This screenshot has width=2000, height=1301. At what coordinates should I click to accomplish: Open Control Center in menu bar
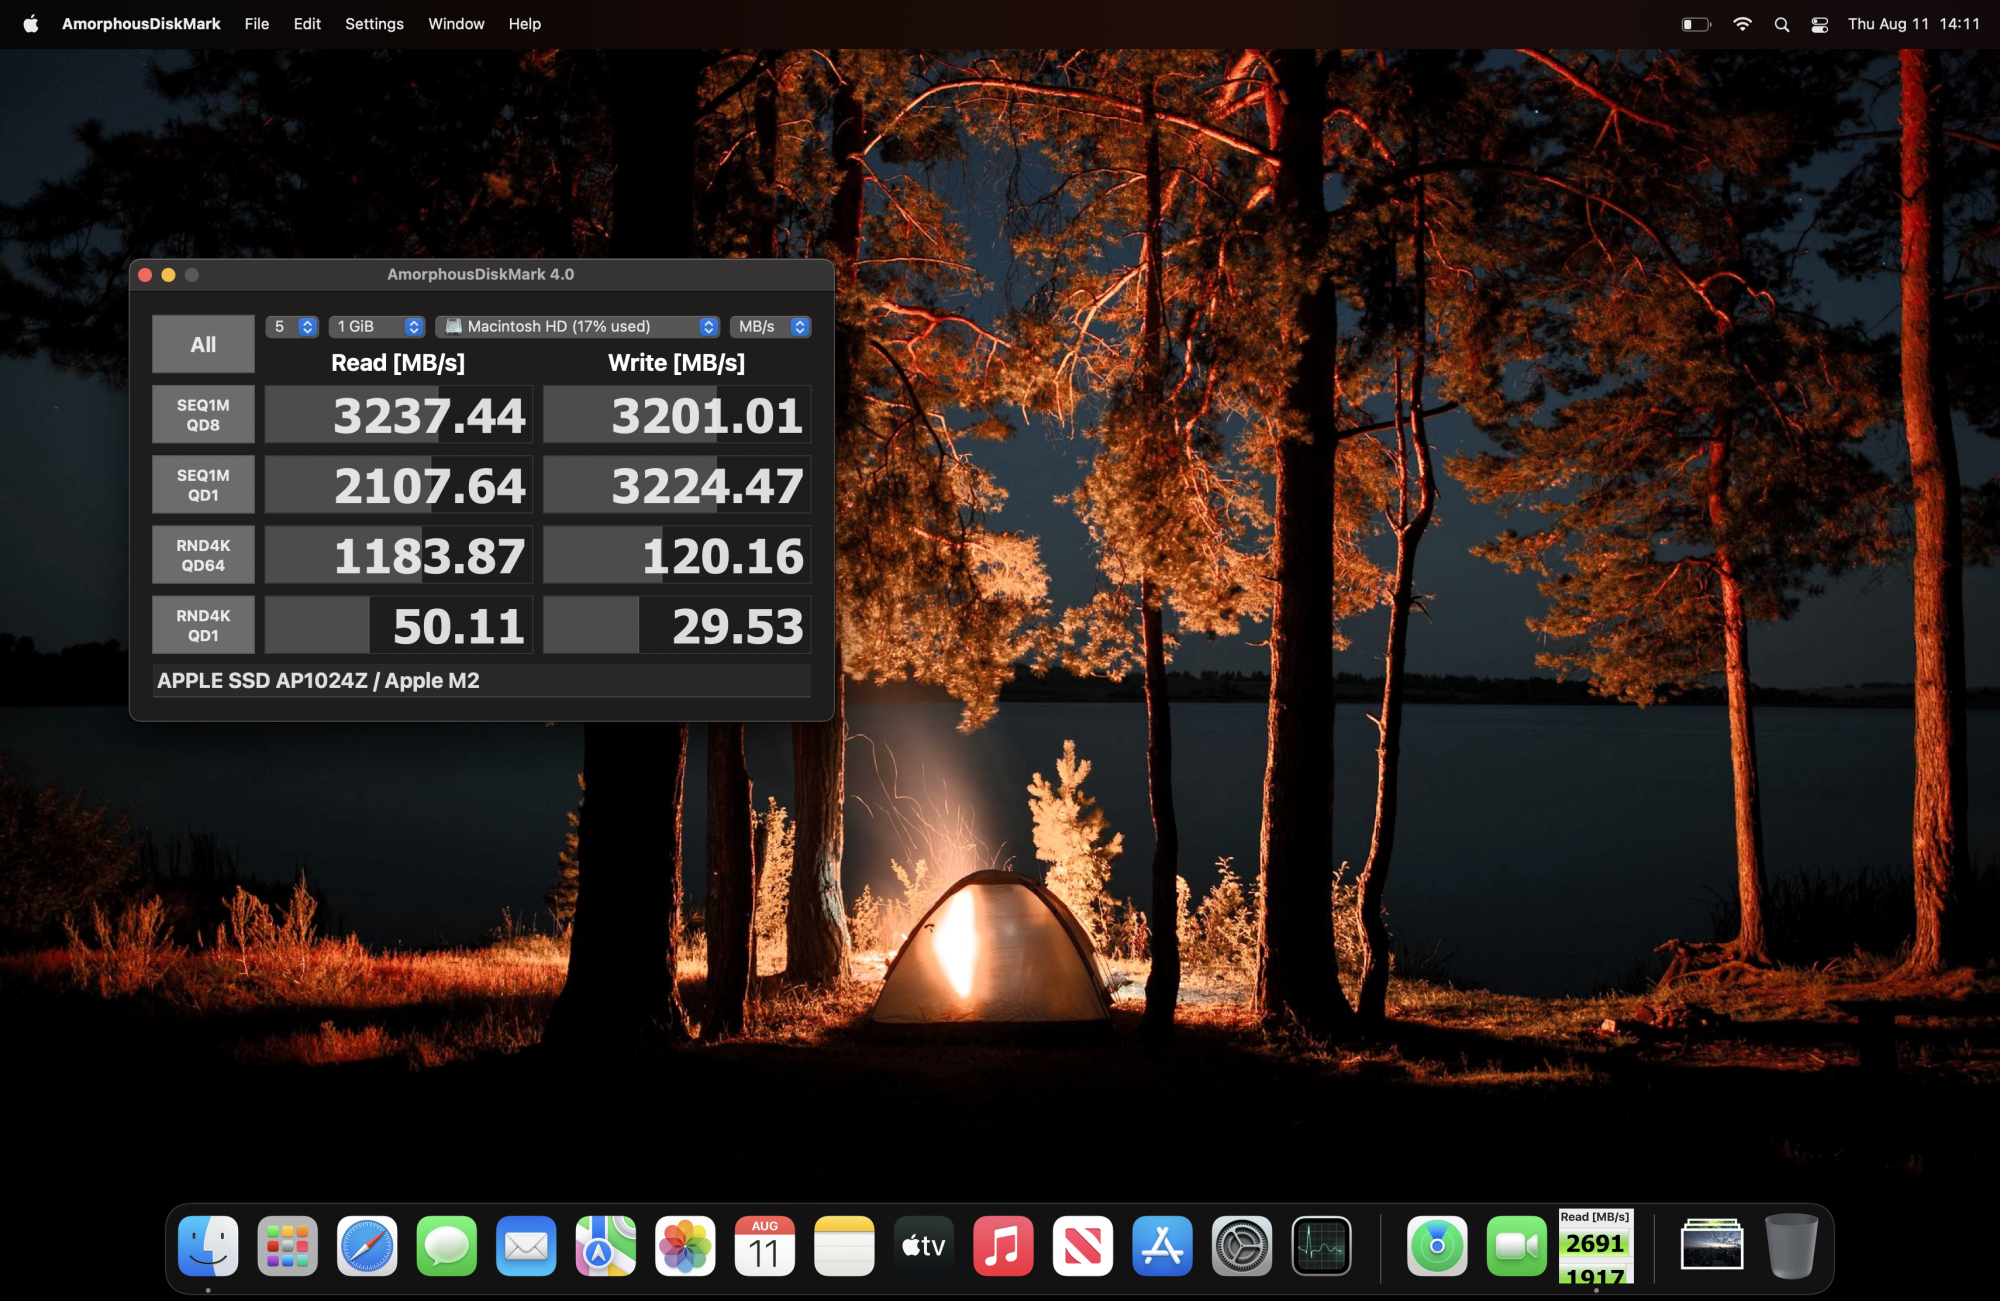(1819, 24)
